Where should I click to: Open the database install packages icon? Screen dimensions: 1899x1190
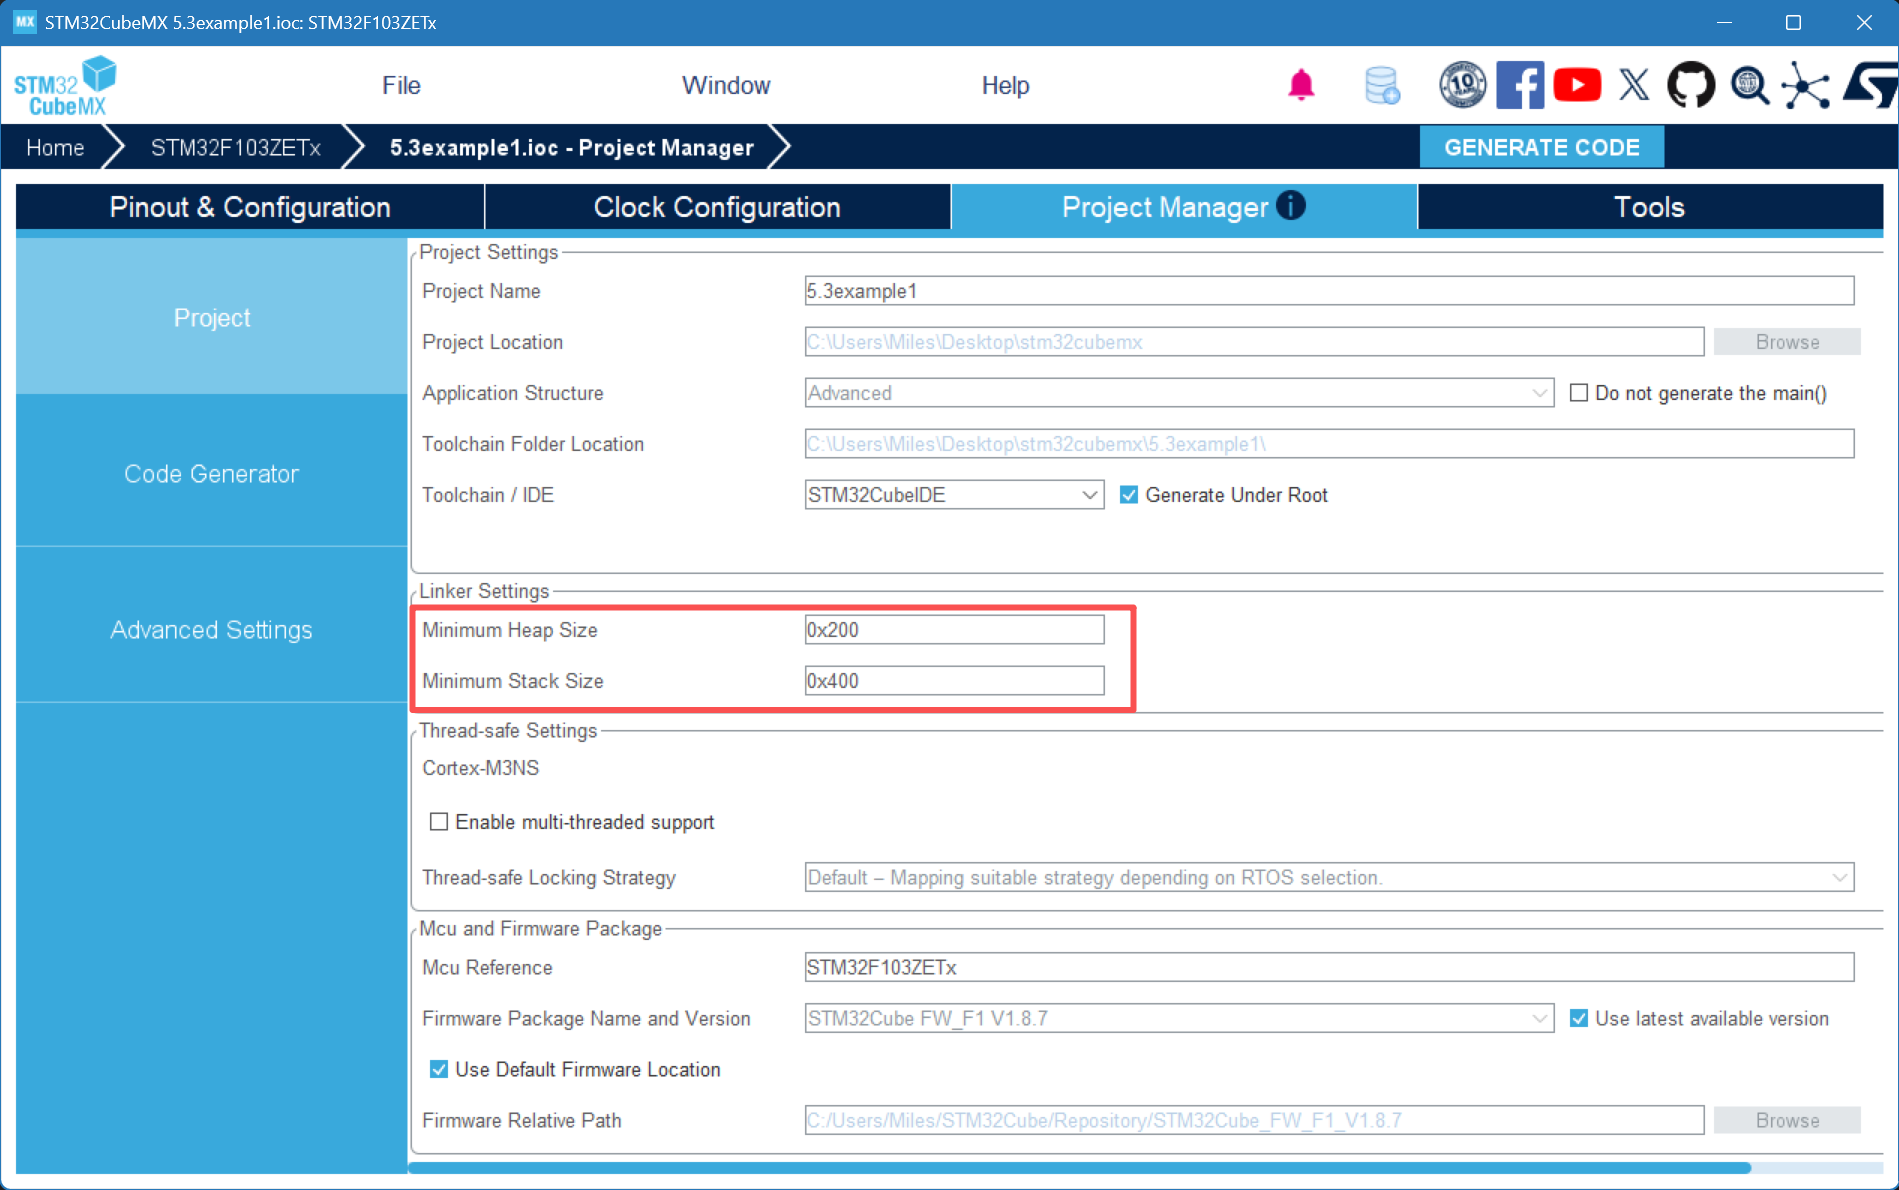point(1382,85)
